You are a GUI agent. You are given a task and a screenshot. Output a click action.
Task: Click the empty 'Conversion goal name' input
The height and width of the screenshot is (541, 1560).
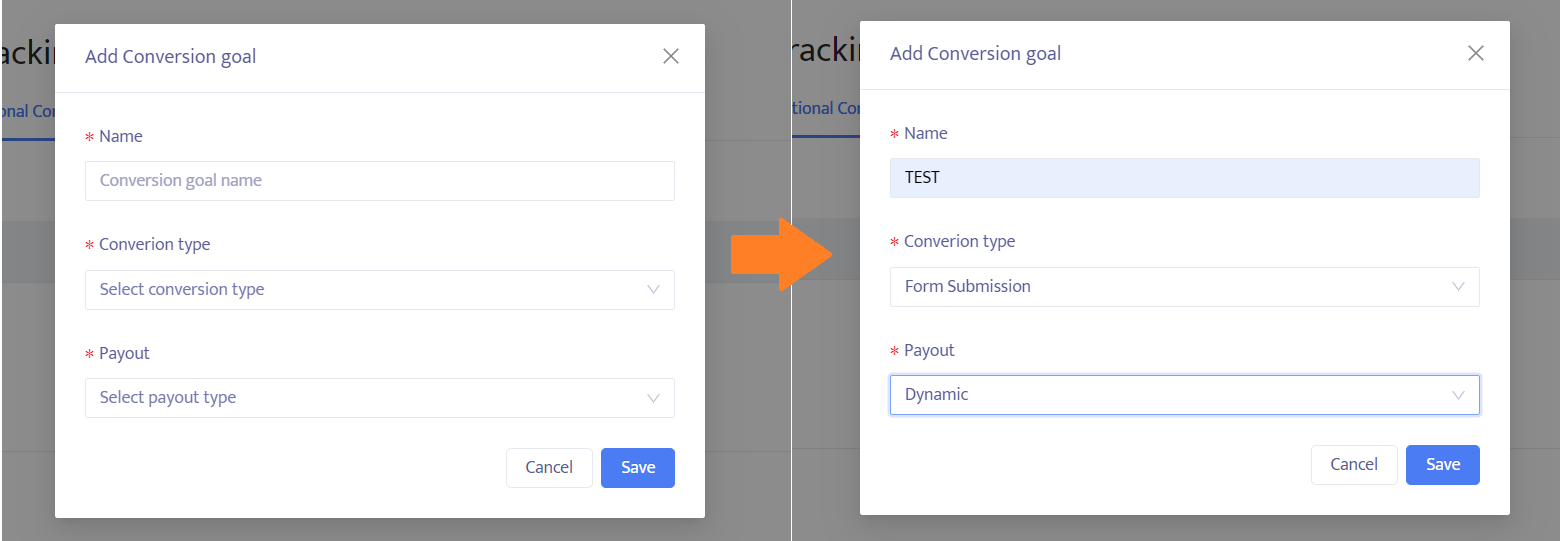(379, 181)
